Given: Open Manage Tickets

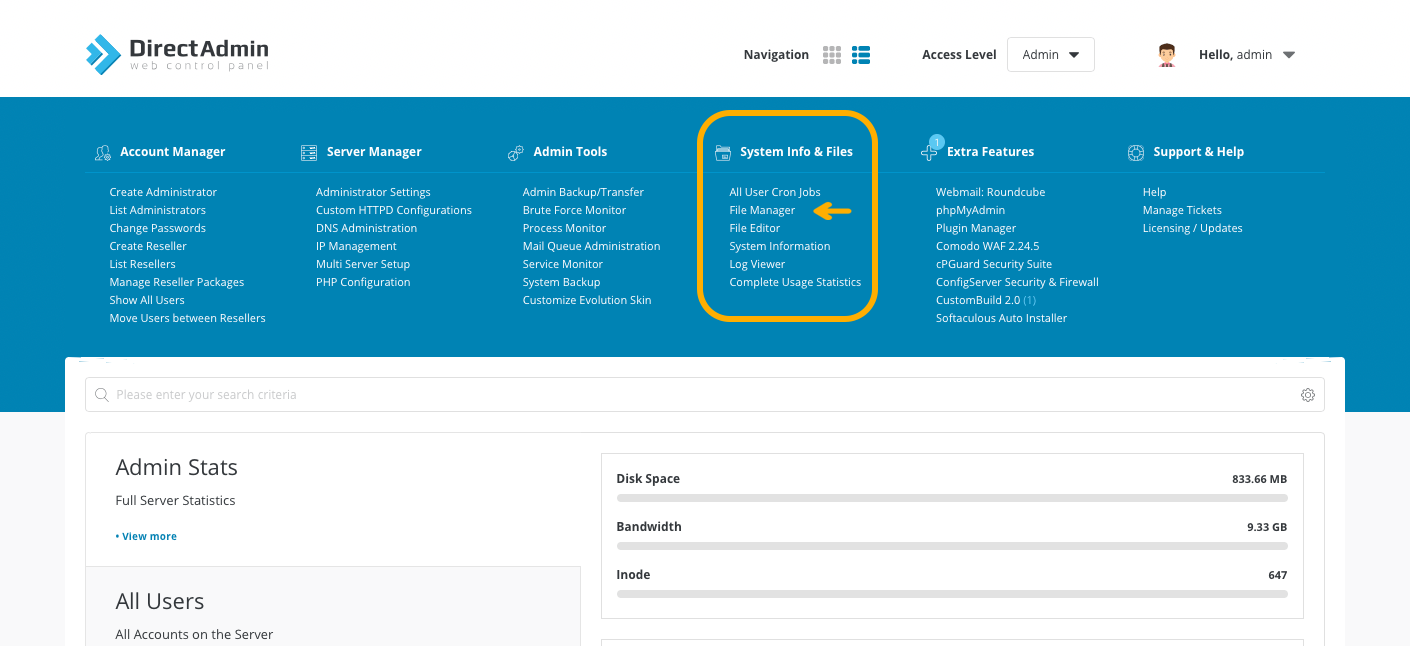Looking at the screenshot, I should [1182, 210].
